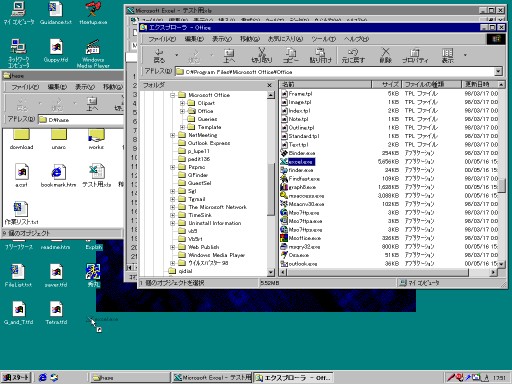Click the Delete (削除) X icon
The image size is (512, 384).
pos(385,56)
